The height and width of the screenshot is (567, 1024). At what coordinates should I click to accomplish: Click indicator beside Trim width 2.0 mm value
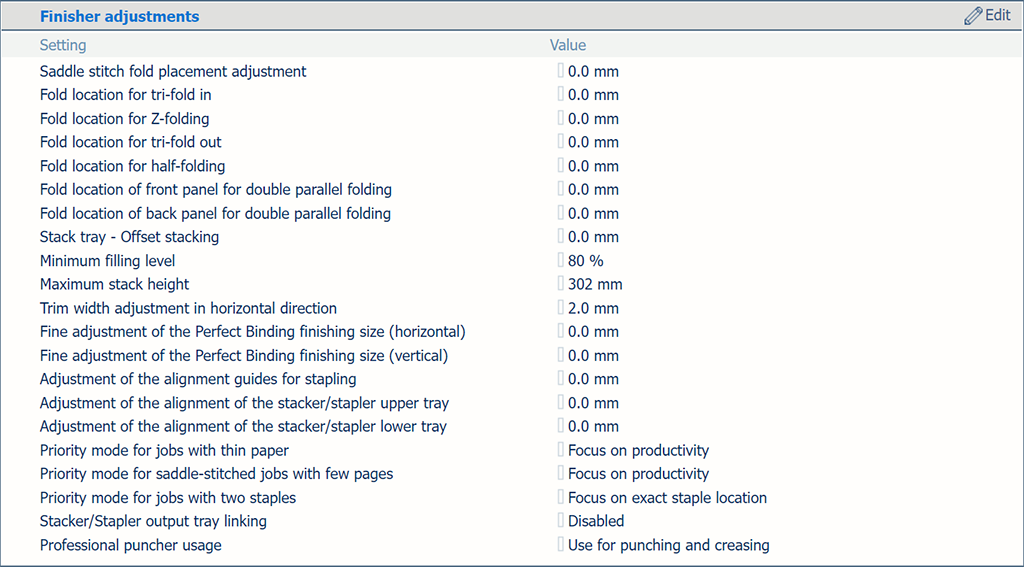point(560,307)
